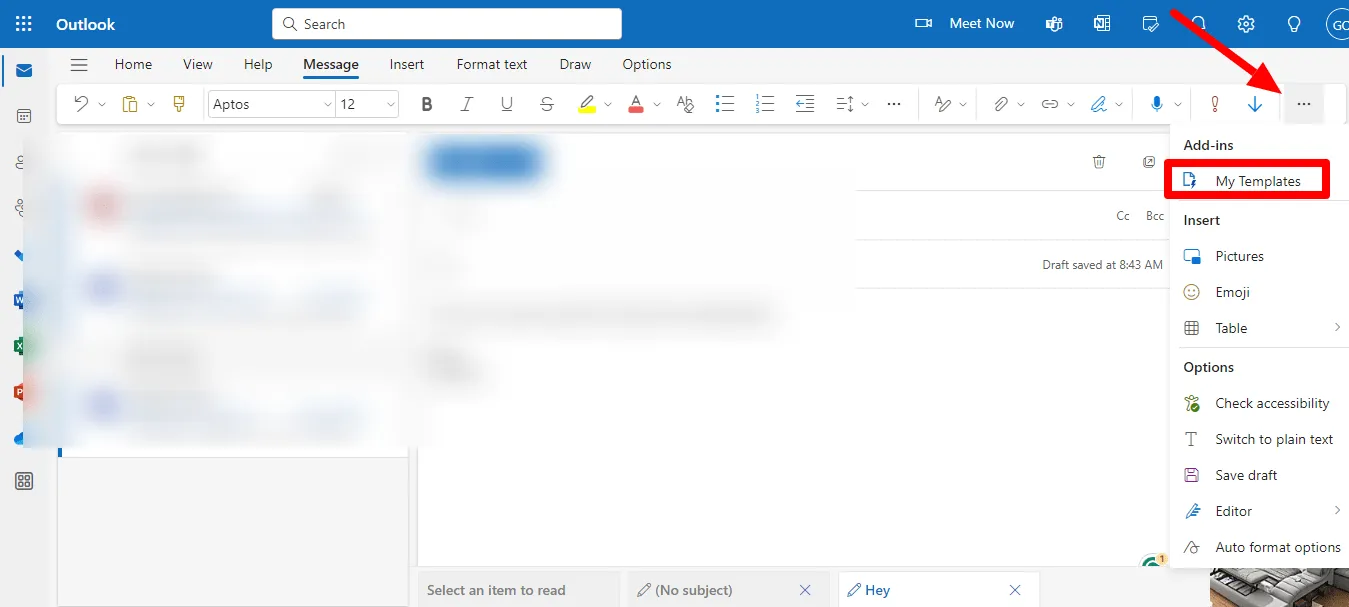Insert a link with chain icon
The image size is (1349, 607).
(x=1049, y=104)
